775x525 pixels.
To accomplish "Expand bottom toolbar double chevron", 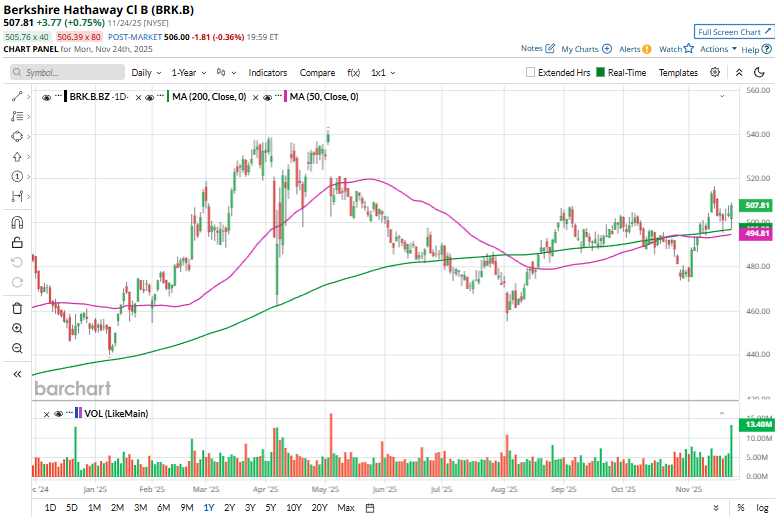I will tap(716, 508).
